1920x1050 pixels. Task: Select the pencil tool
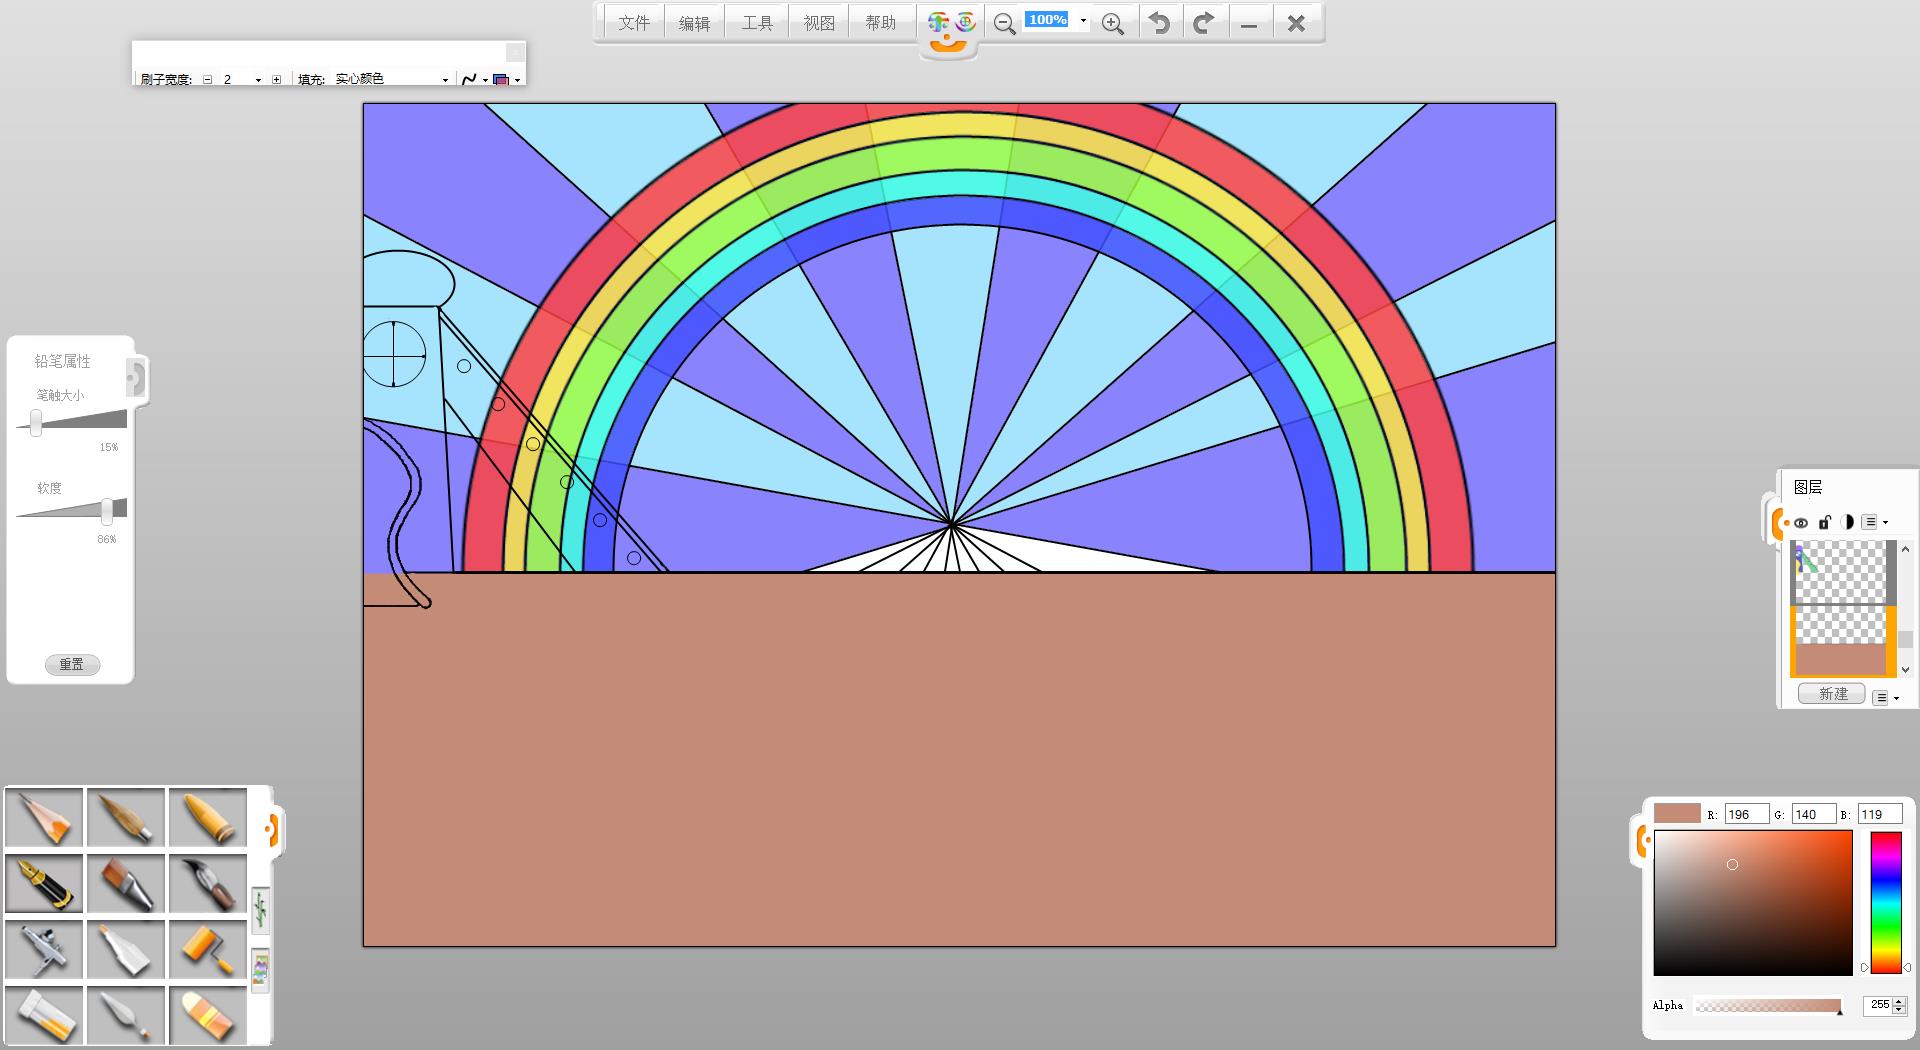click(x=44, y=818)
